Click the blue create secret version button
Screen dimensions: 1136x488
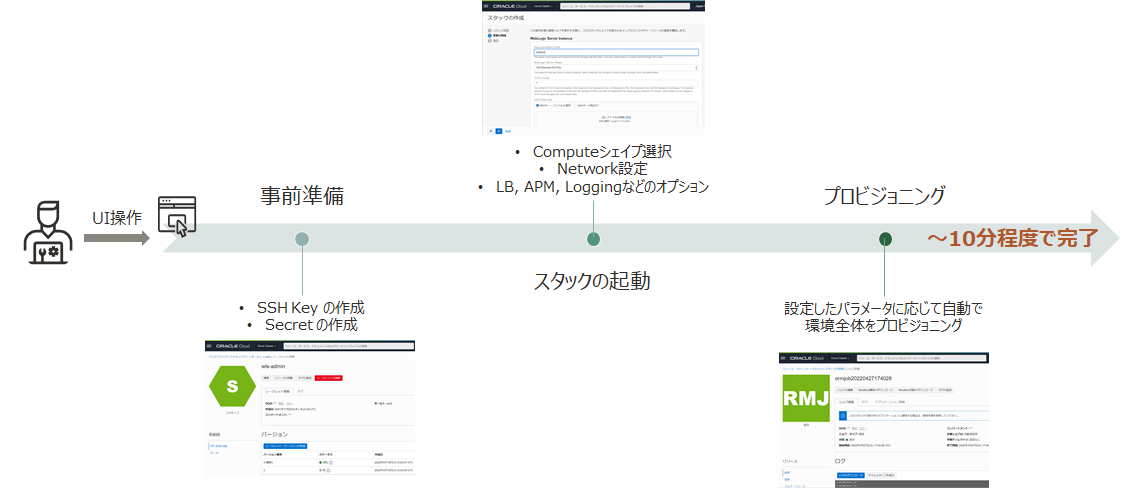(285, 446)
